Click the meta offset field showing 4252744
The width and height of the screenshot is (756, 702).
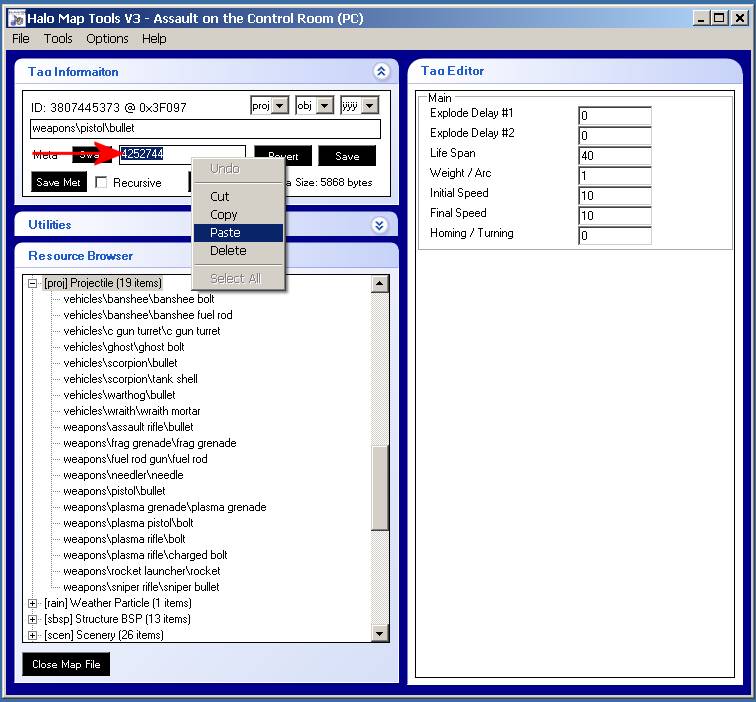[x=182, y=154]
